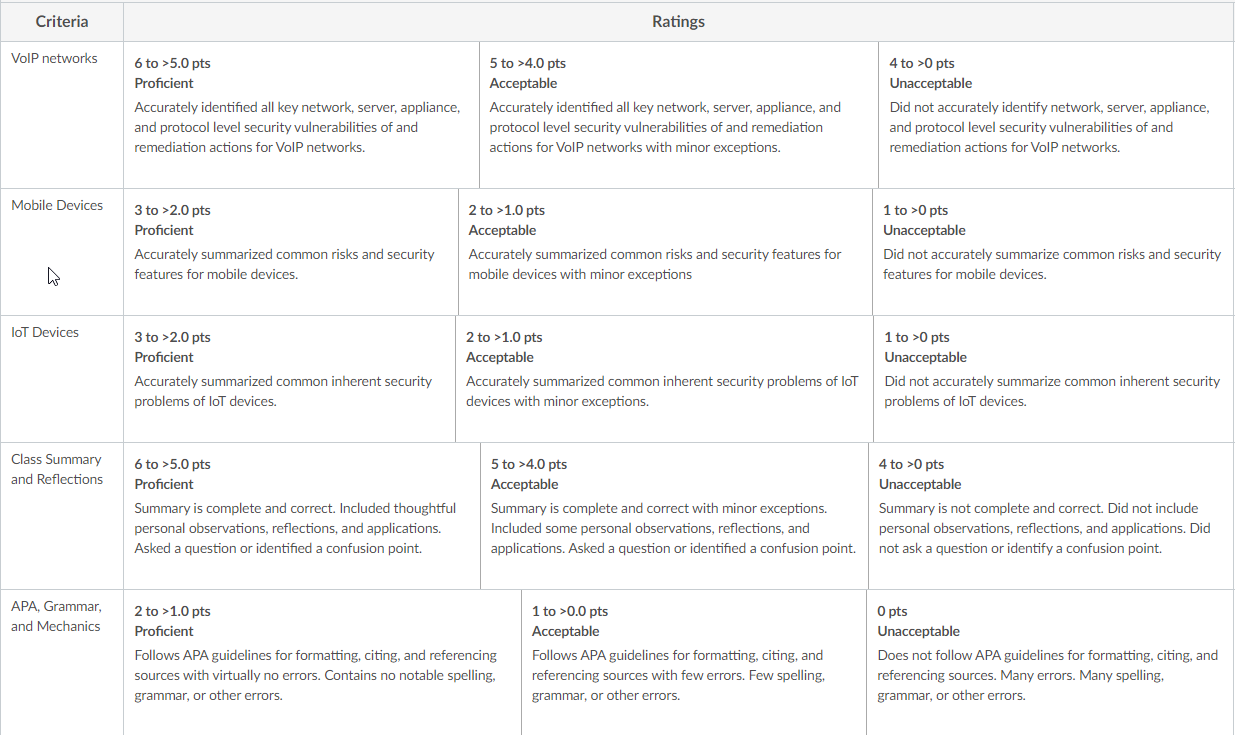Select Mobile Devices Proficient rating
The image size is (1235, 735).
click(291, 252)
